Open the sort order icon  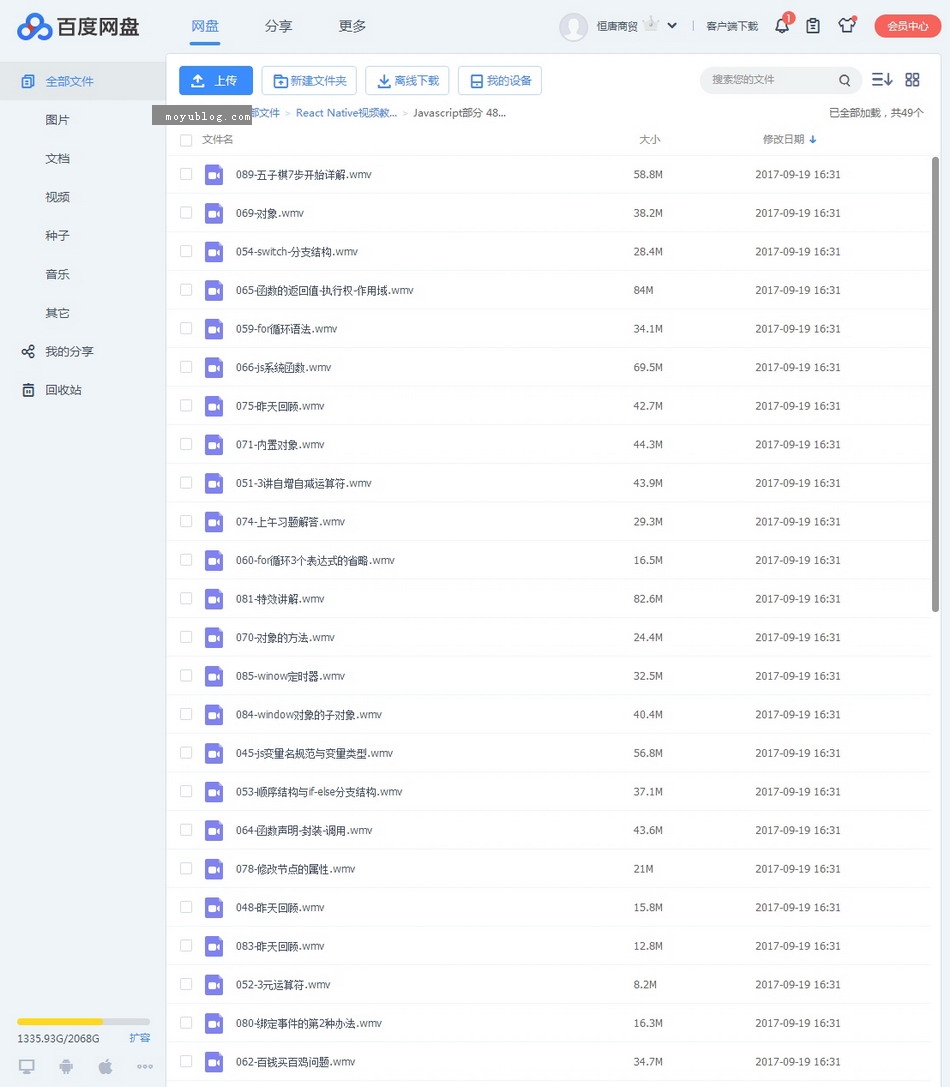pos(881,80)
